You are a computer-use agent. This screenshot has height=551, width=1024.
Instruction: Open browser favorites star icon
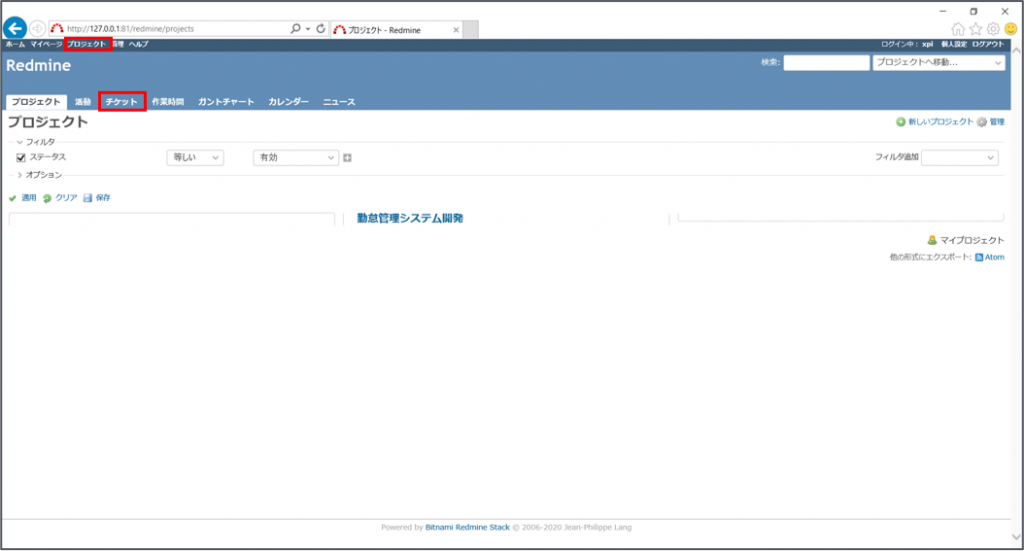pyautogui.click(x=975, y=29)
